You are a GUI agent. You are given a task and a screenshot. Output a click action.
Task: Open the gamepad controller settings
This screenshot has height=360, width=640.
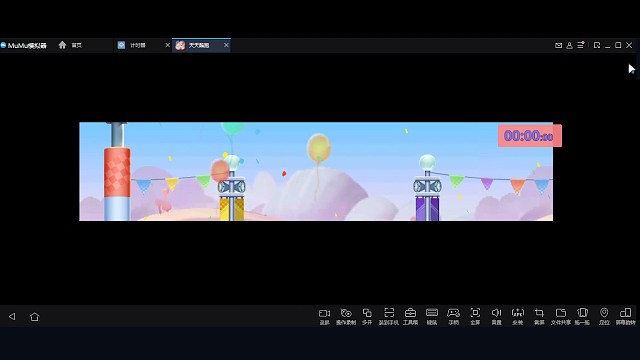pyautogui.click(x=453, y=316)
